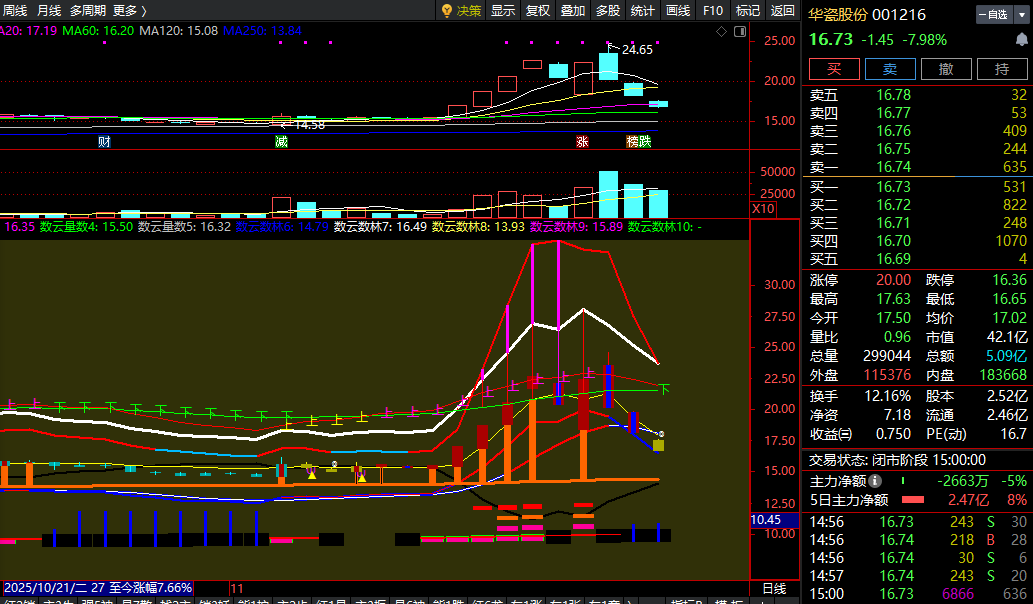The height and width of the screenshot is (604, 1033).
Task: Click the 涨 marker on the chart
Action: pyautogui.click(x=582, y=142)
